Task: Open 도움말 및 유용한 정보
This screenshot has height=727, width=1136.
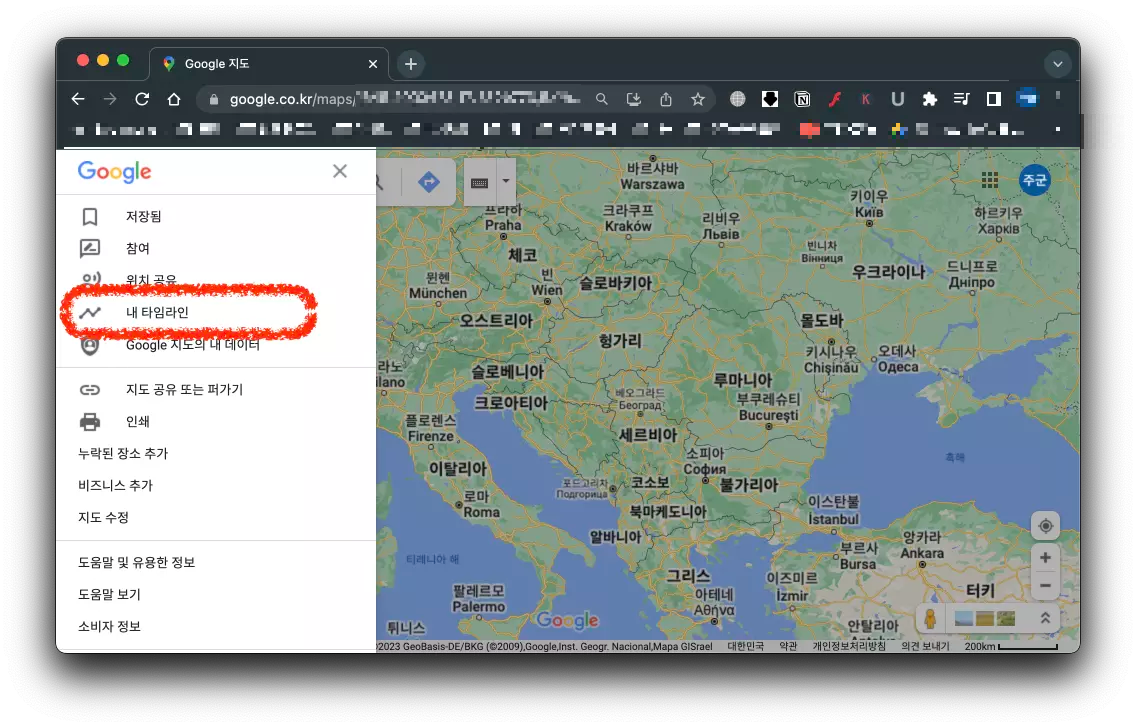Action: 136,562
